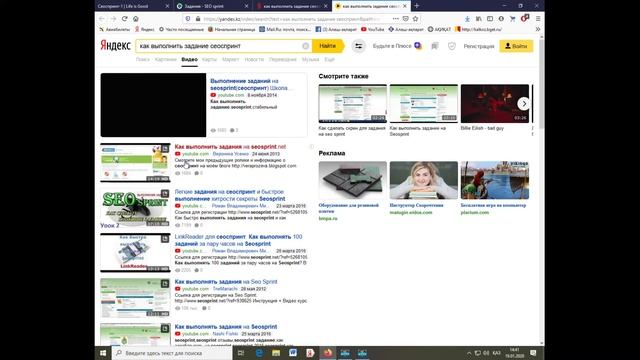
Task: Open Word from the taskbar
Action: click(293, 353)
